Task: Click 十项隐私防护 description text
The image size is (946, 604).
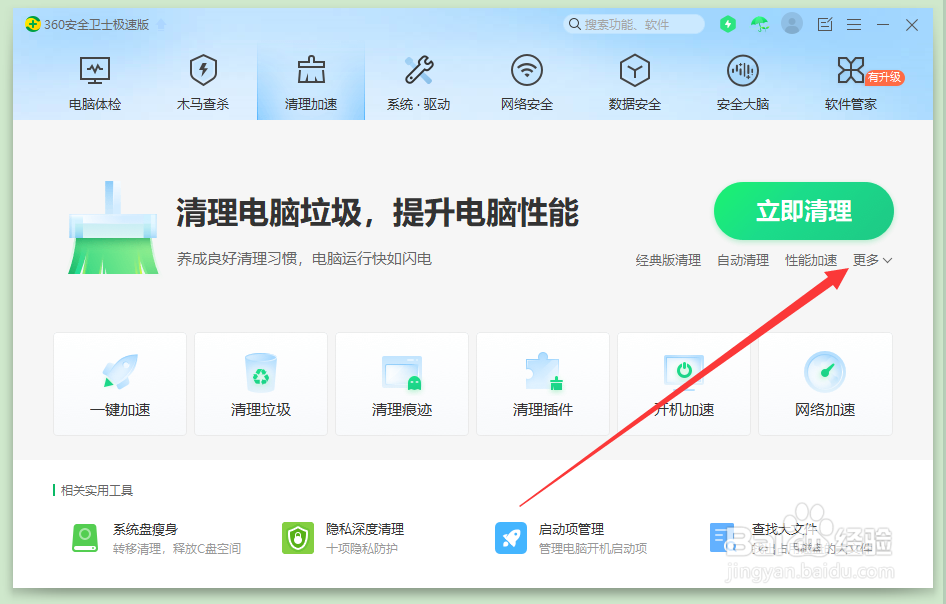Action: [362, 548]
